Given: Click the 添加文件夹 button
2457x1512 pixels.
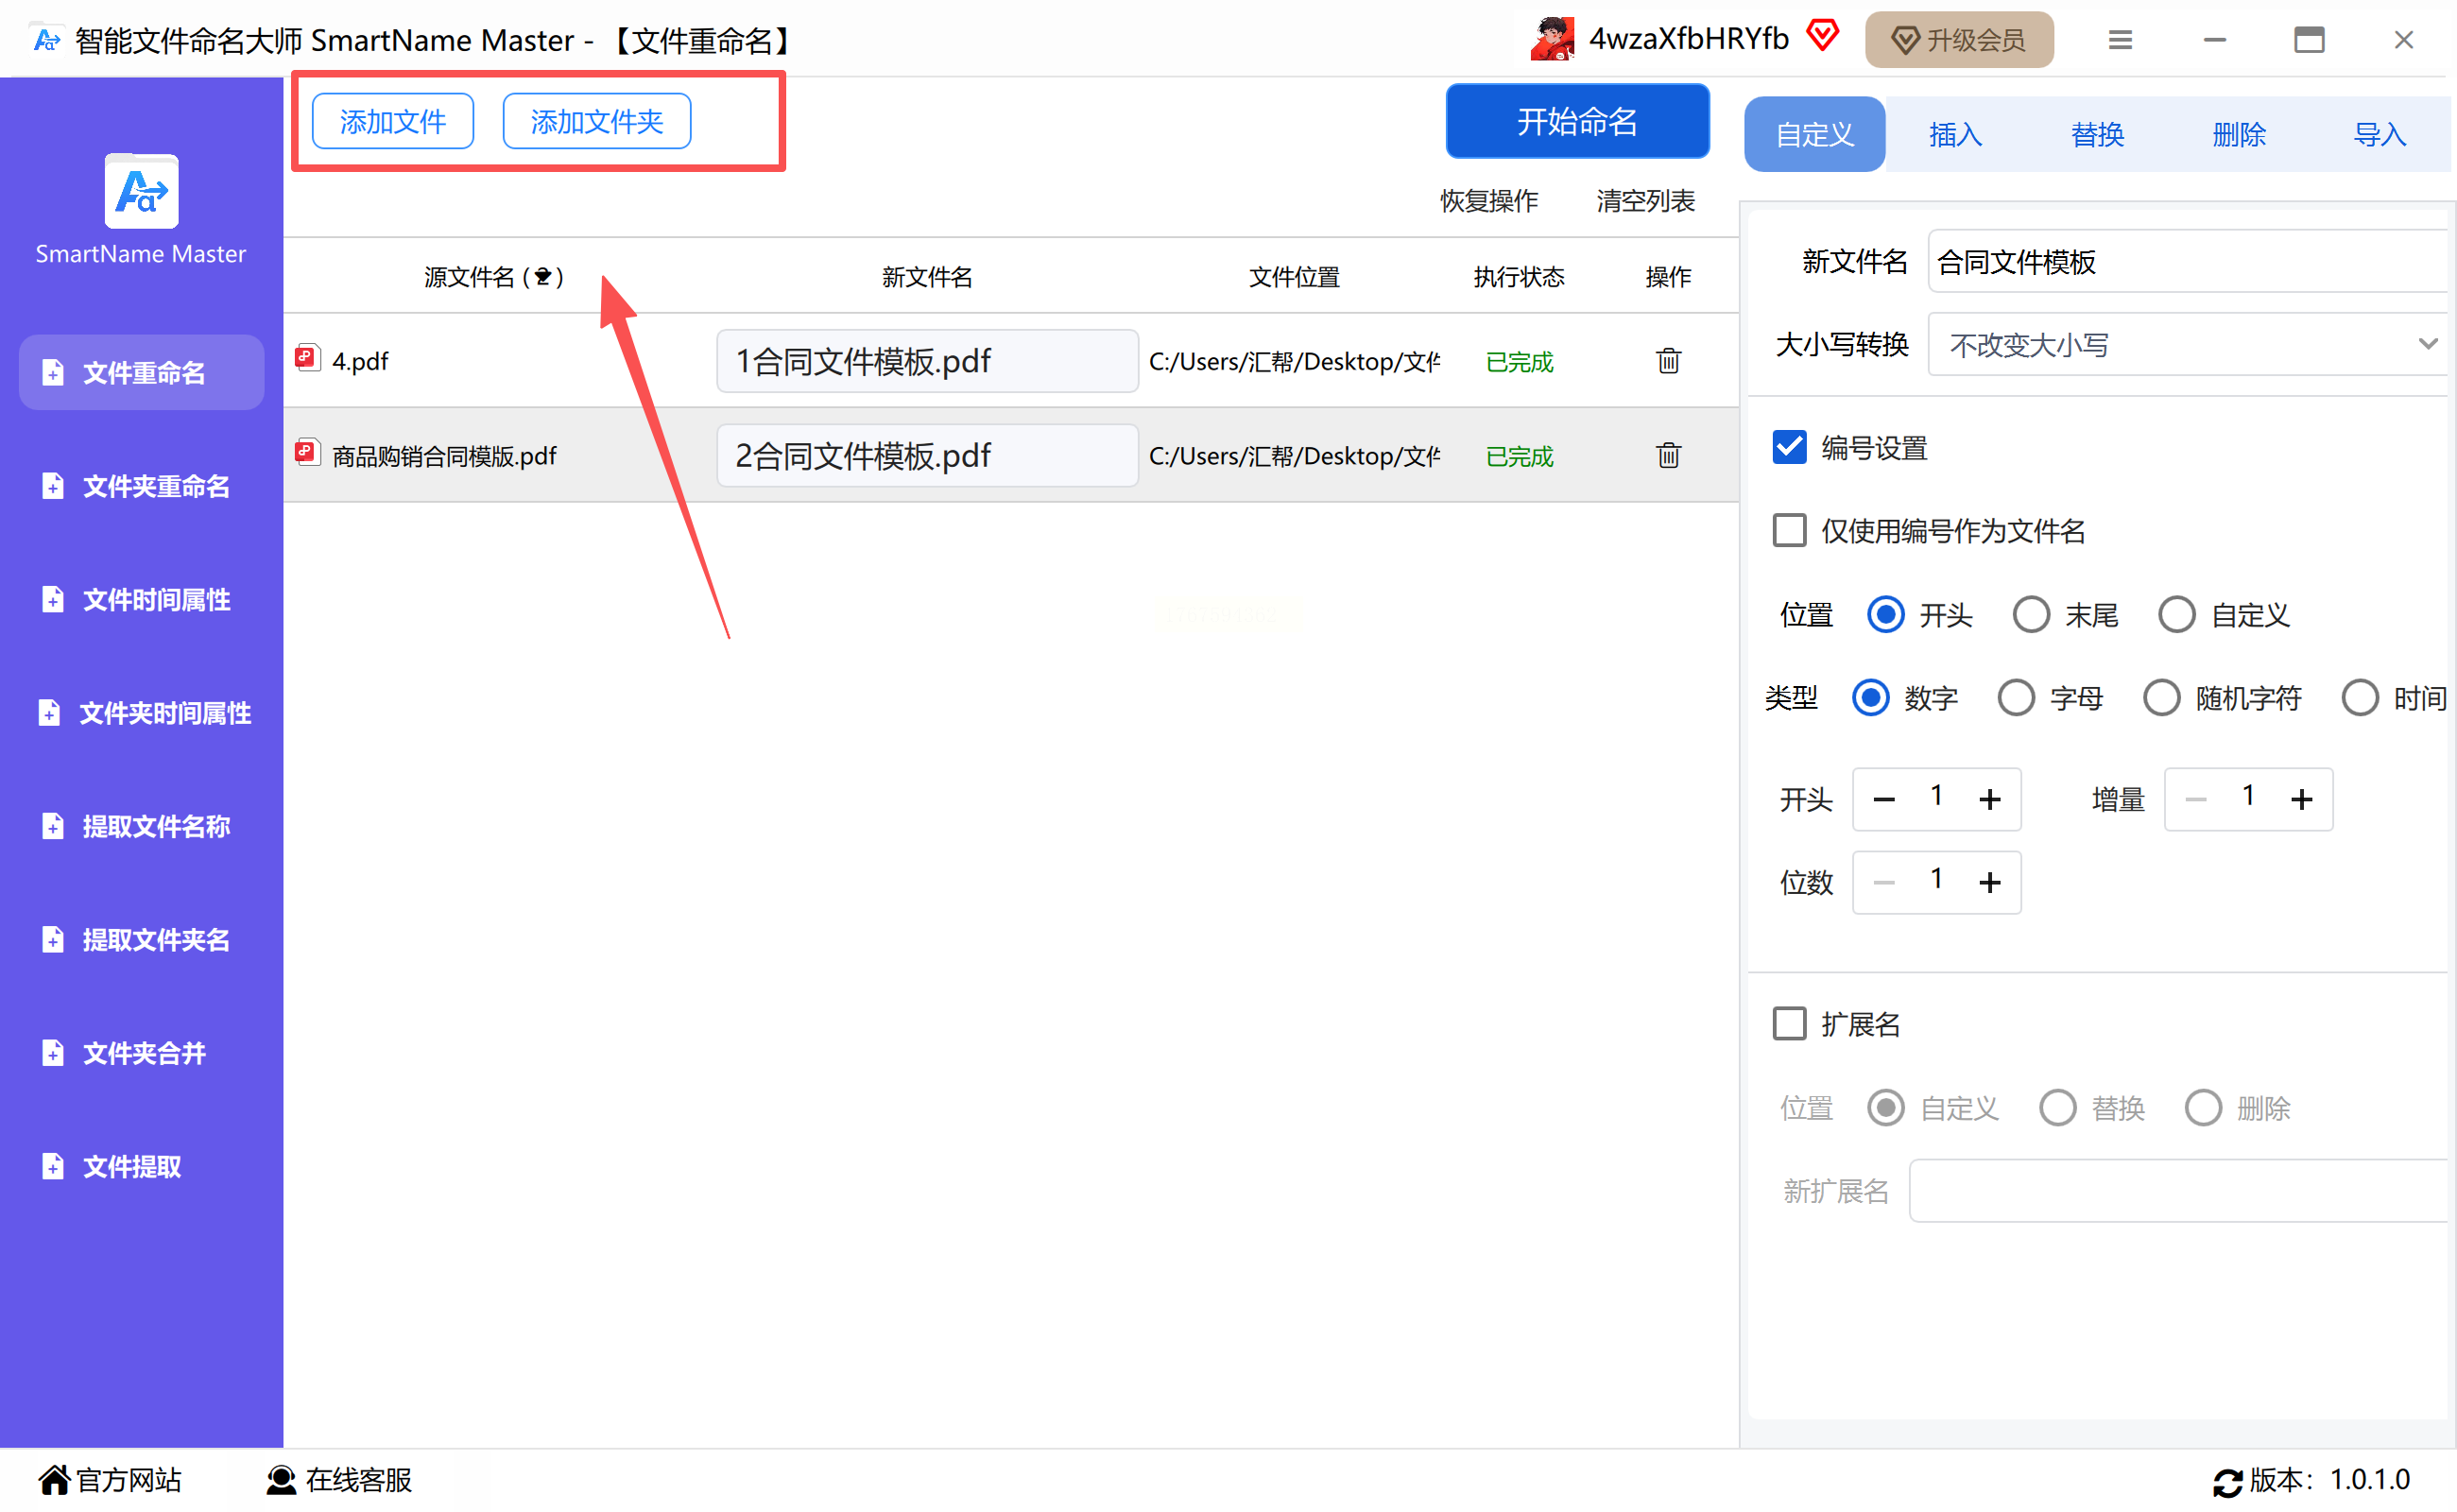Looking at the screenshot, I should [596, 122].
